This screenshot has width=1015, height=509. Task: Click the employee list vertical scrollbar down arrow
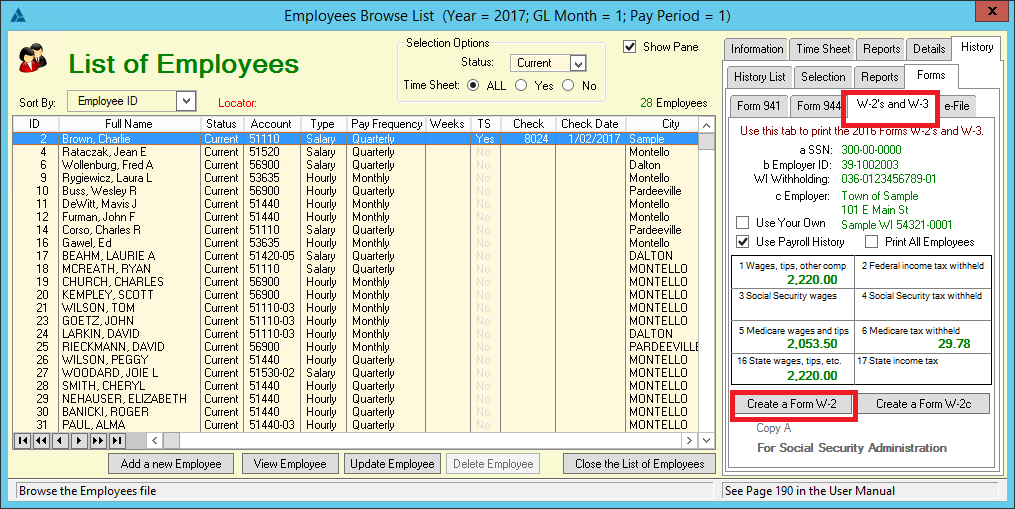[707, 440]
